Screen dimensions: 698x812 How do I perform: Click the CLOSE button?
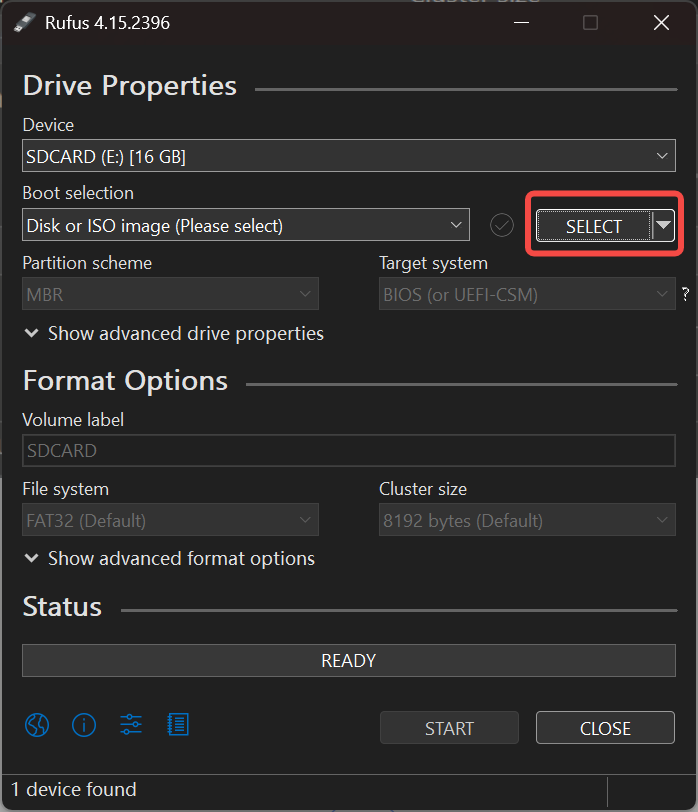[605, 728]
